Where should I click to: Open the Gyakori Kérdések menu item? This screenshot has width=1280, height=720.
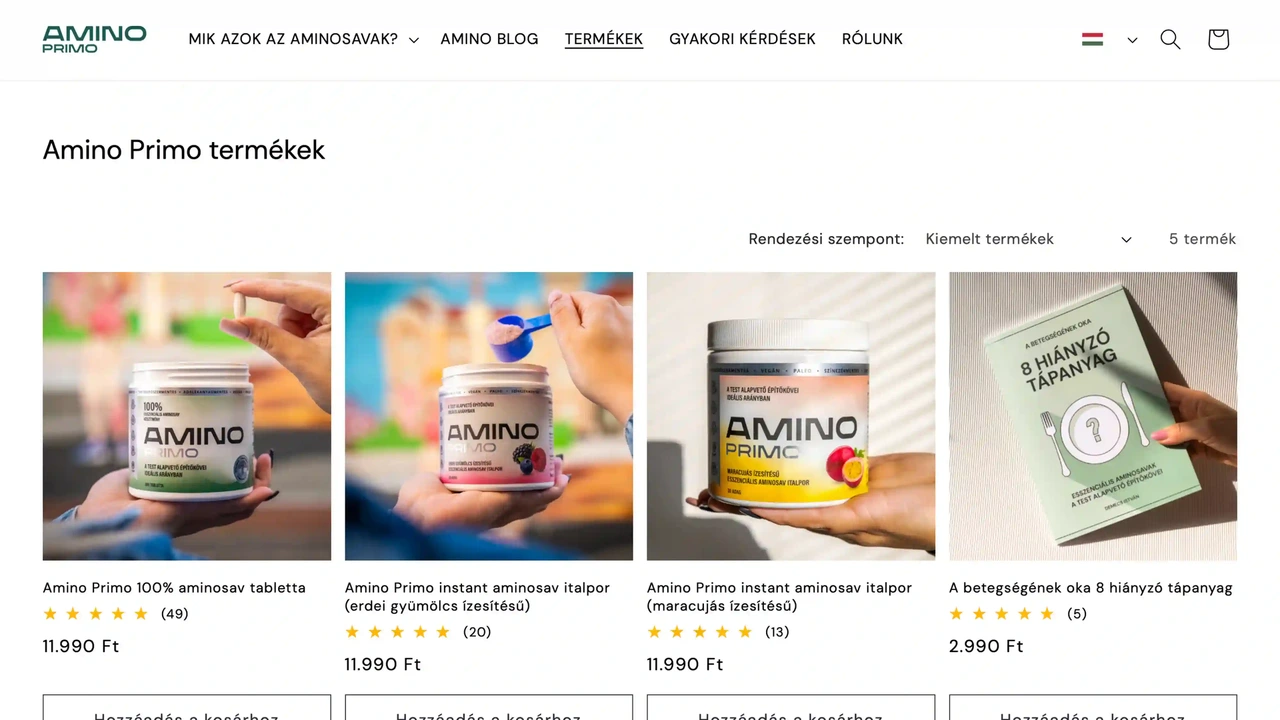point(742,39)
